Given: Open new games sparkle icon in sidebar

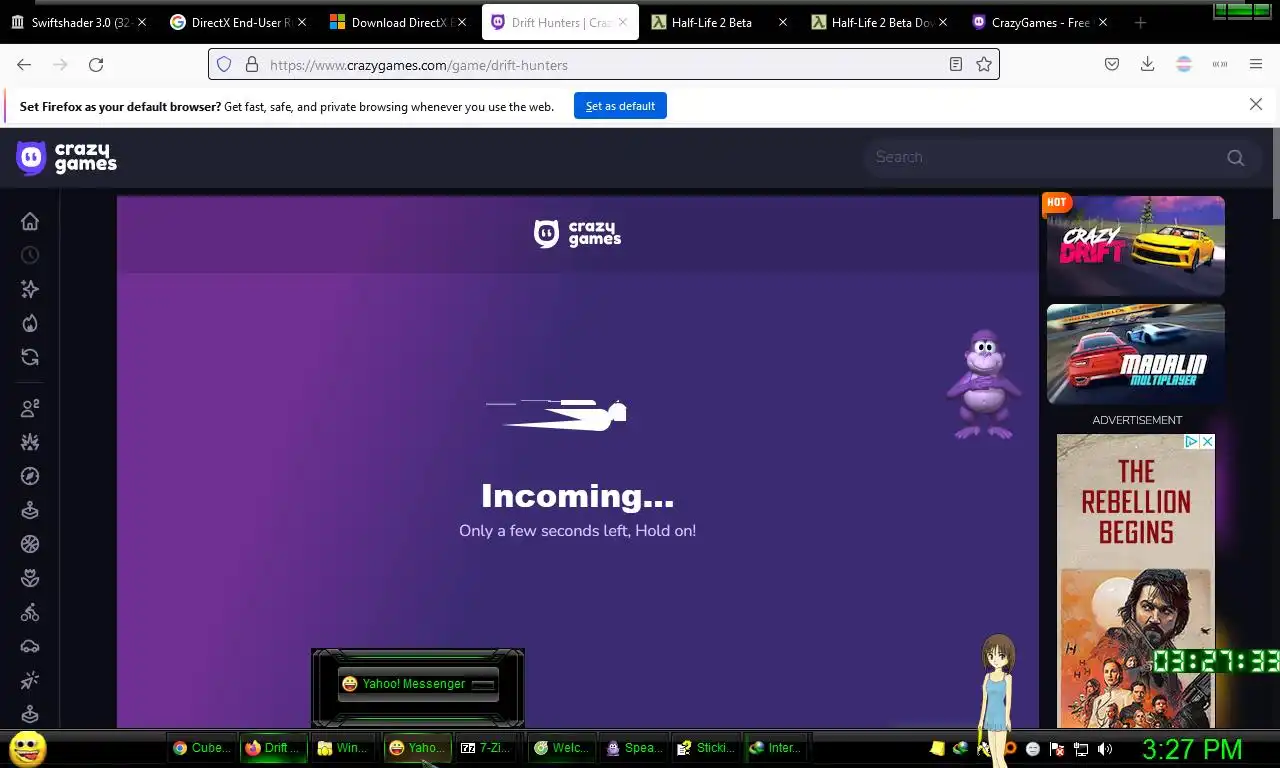Looking at the screenshot, I should click(30, 289).
